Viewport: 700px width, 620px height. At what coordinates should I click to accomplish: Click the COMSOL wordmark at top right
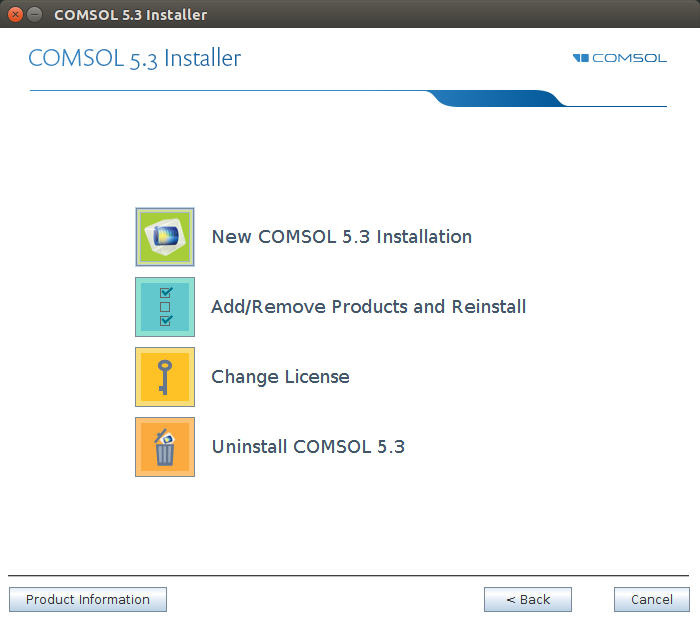(629, 58)
